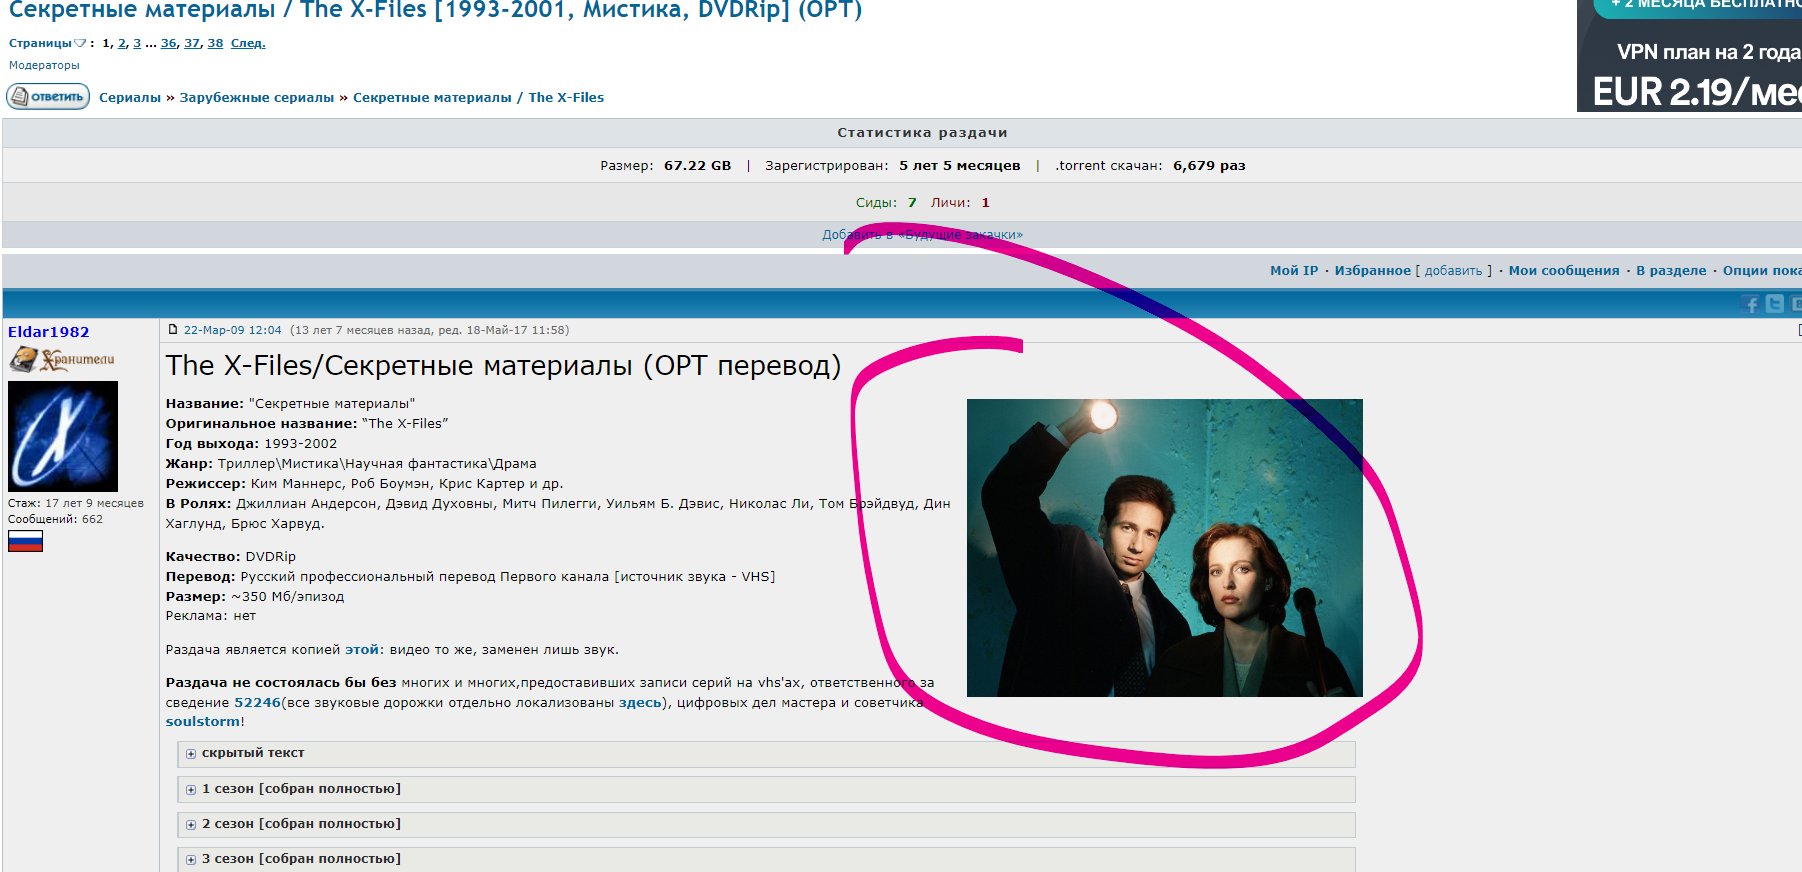
Task: Go to page 37 of topic
Action: pos(192,43)
